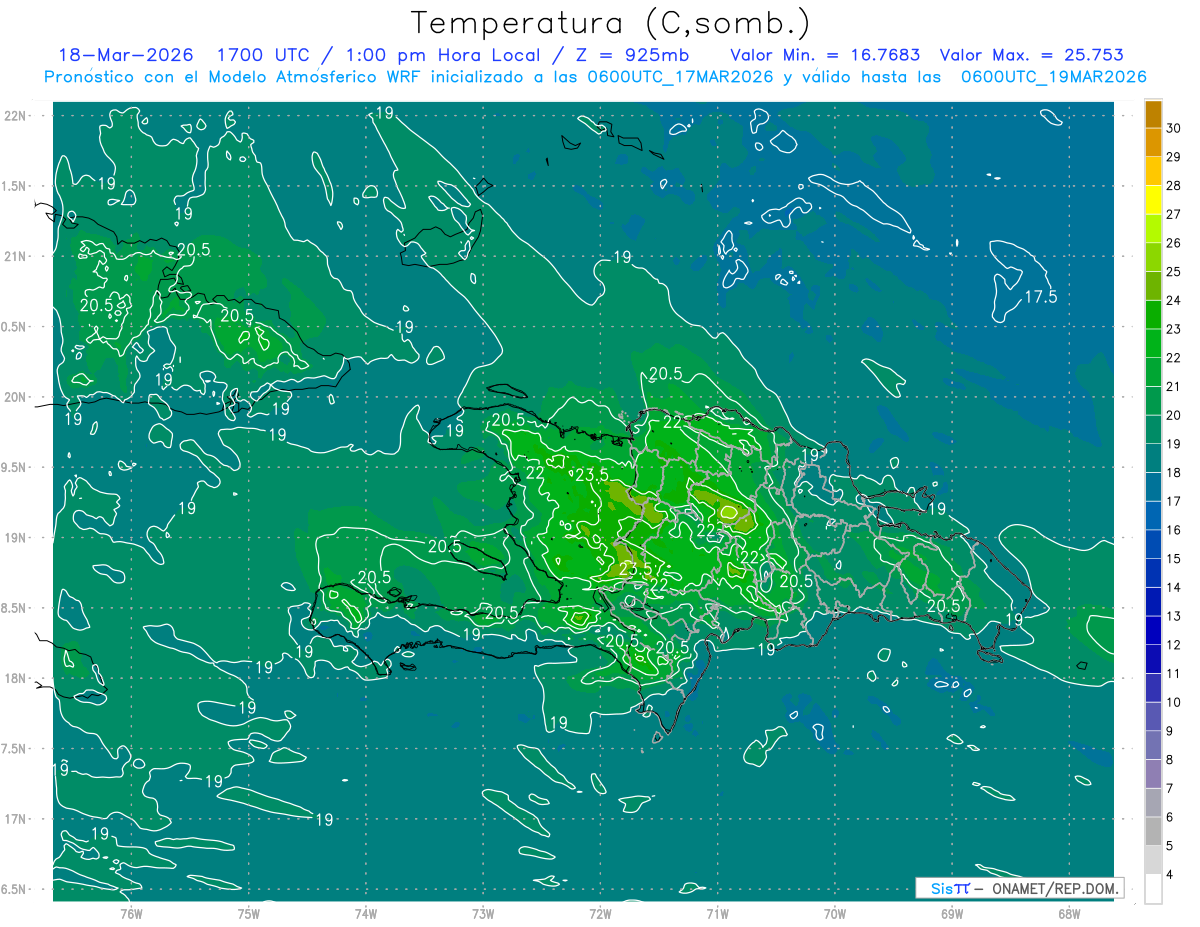Viewport: 1200px width, 927px height.
Task: Click the '4' label on the color scale
Action: (x=1172, y=875)
